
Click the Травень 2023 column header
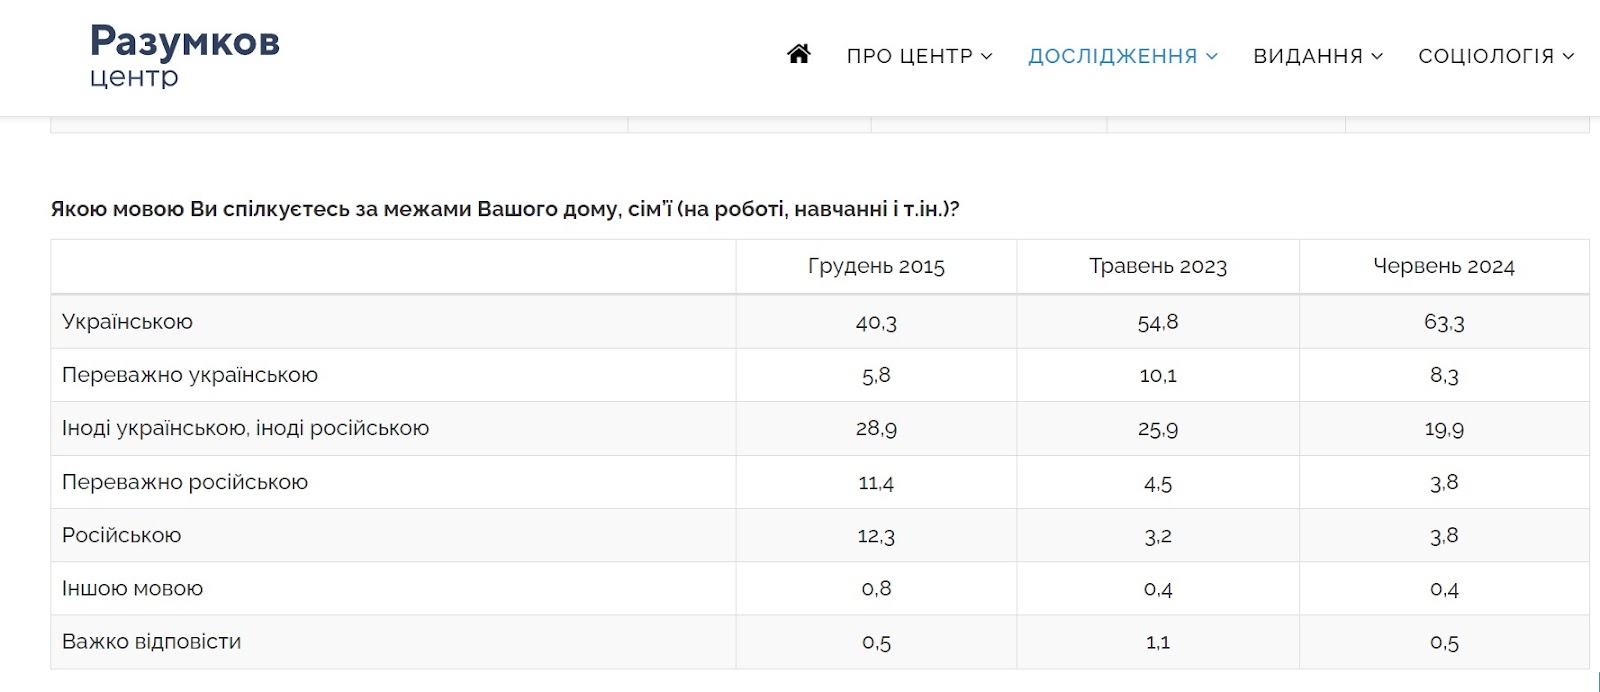click(x=1158, y=266)
